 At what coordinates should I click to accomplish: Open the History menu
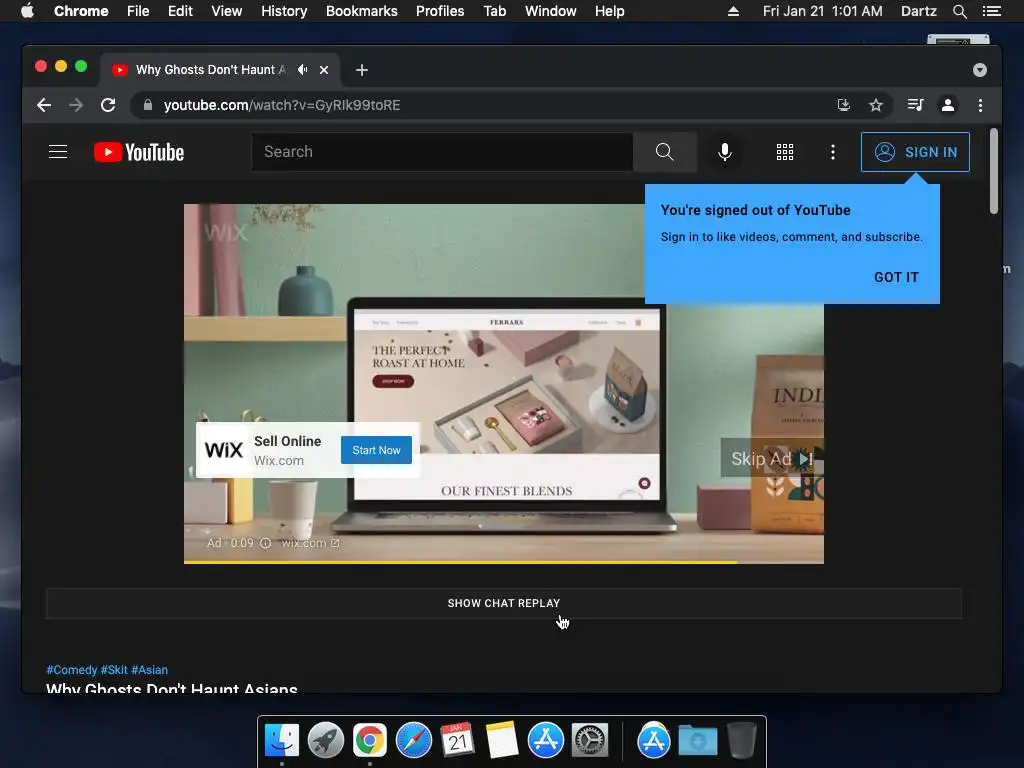click(x=284, y=11)
